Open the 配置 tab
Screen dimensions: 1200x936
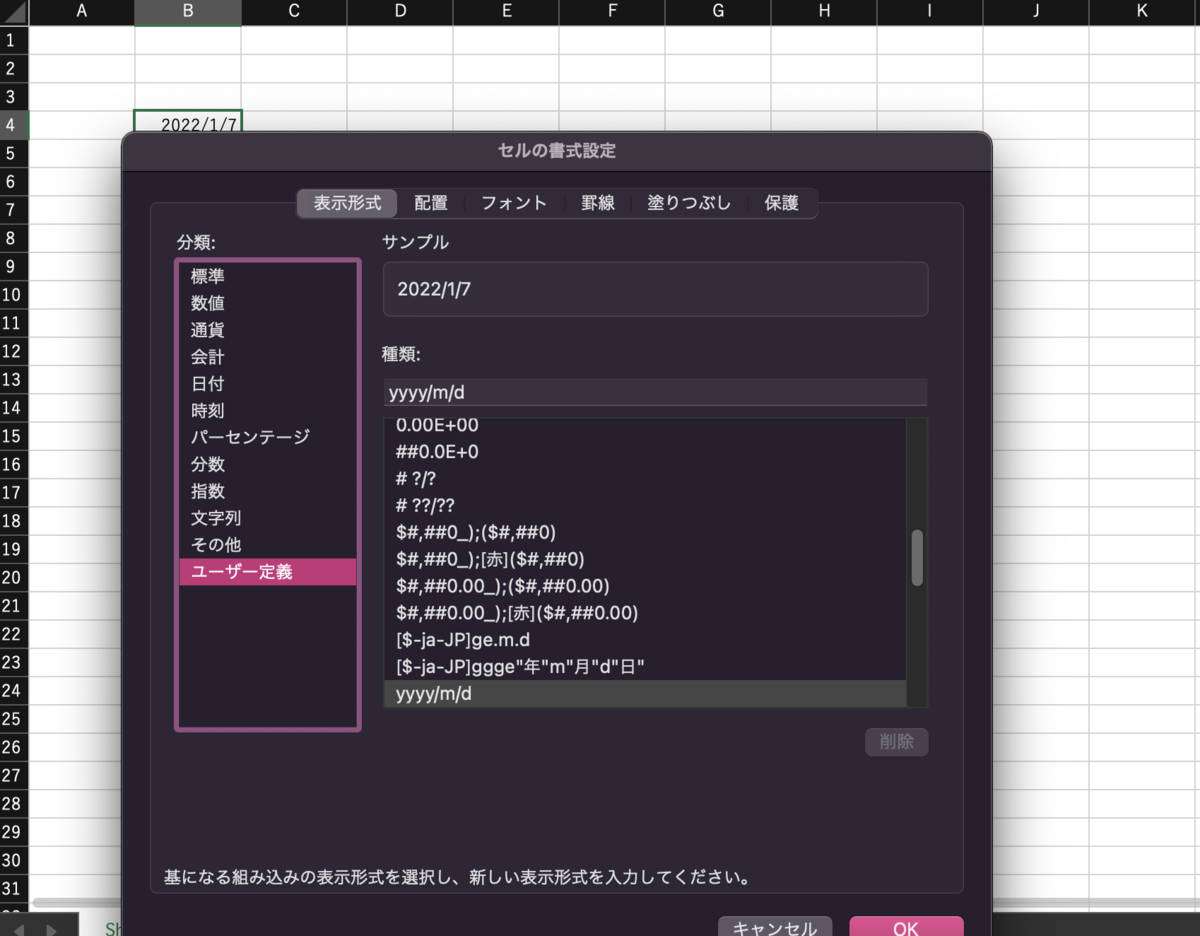(x=431, y=203)
